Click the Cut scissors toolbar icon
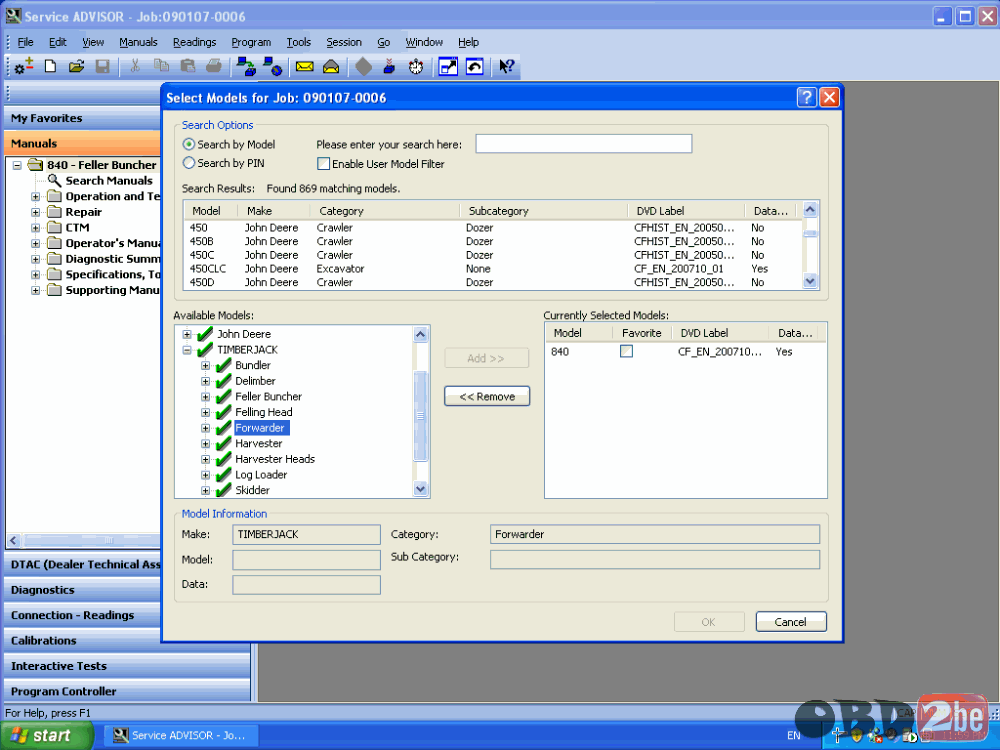1000x750 pixels. click(x=135, y=66)
